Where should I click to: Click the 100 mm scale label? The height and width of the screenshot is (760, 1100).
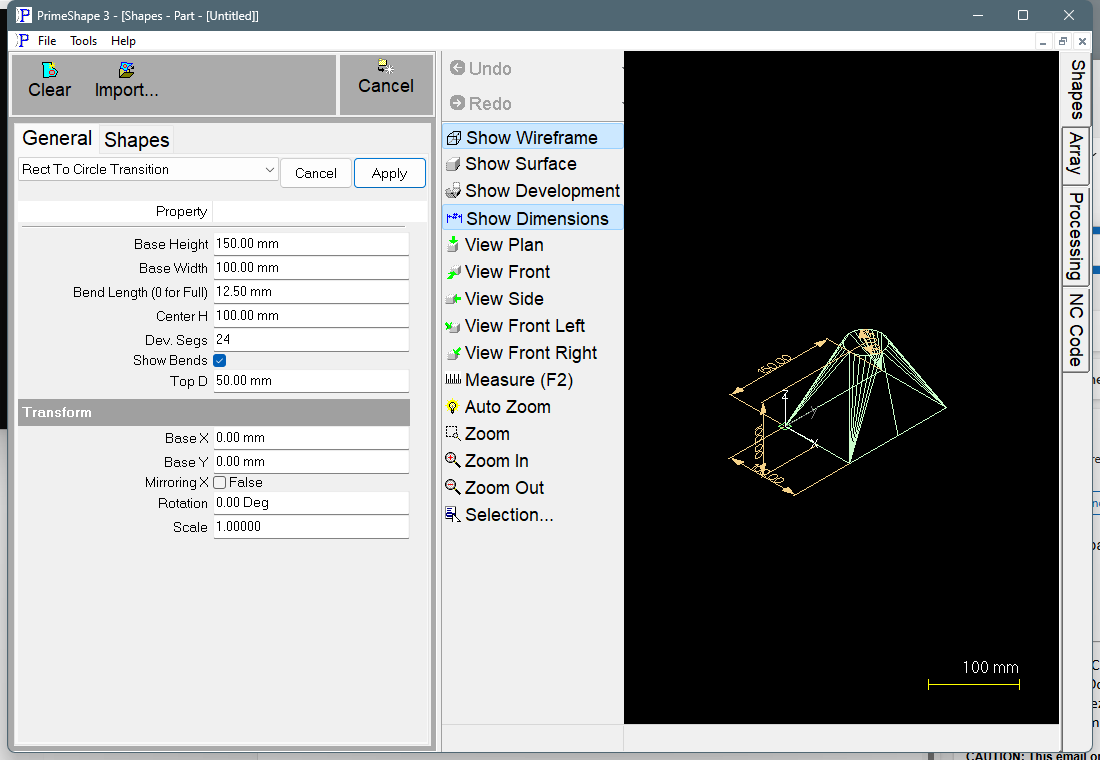[x=990, y=667]
